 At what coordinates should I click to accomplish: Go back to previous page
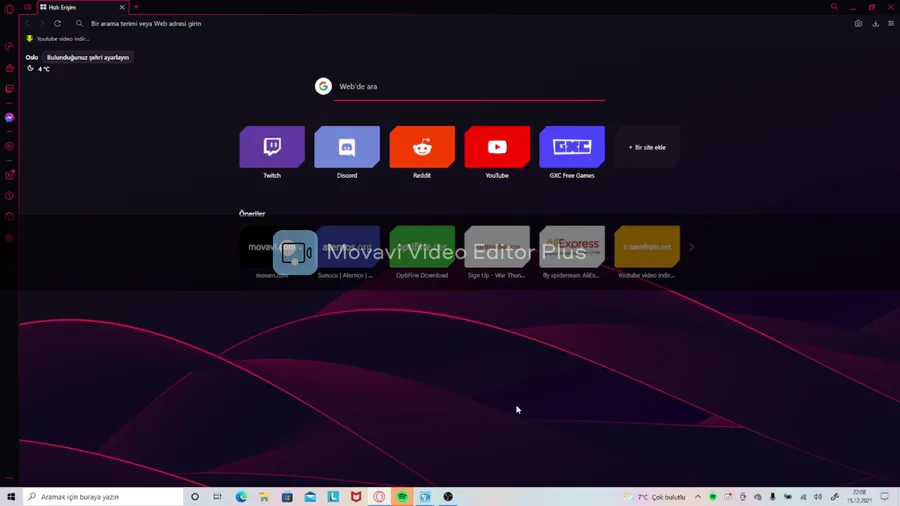tap(27, 24)
